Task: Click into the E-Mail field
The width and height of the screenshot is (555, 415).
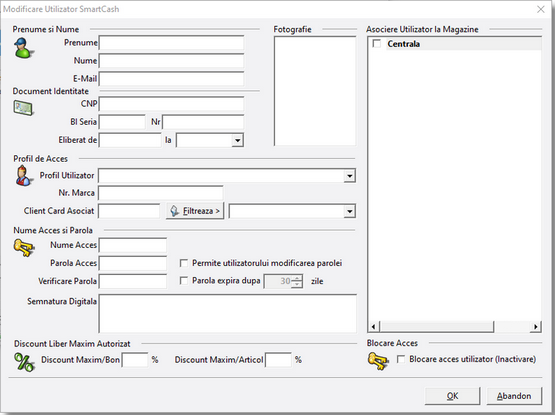Action: pyautogui.click(x=171, y=79)
